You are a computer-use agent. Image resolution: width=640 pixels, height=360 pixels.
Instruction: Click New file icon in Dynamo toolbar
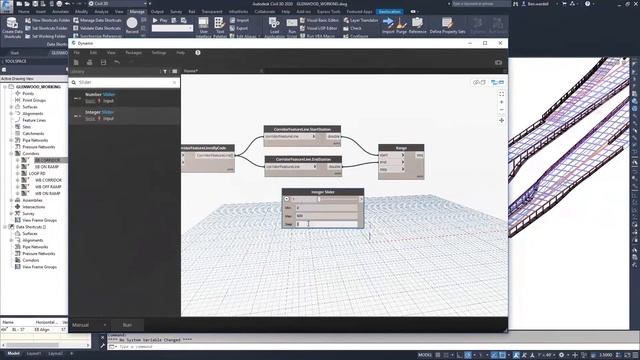(x=76, y=62)
